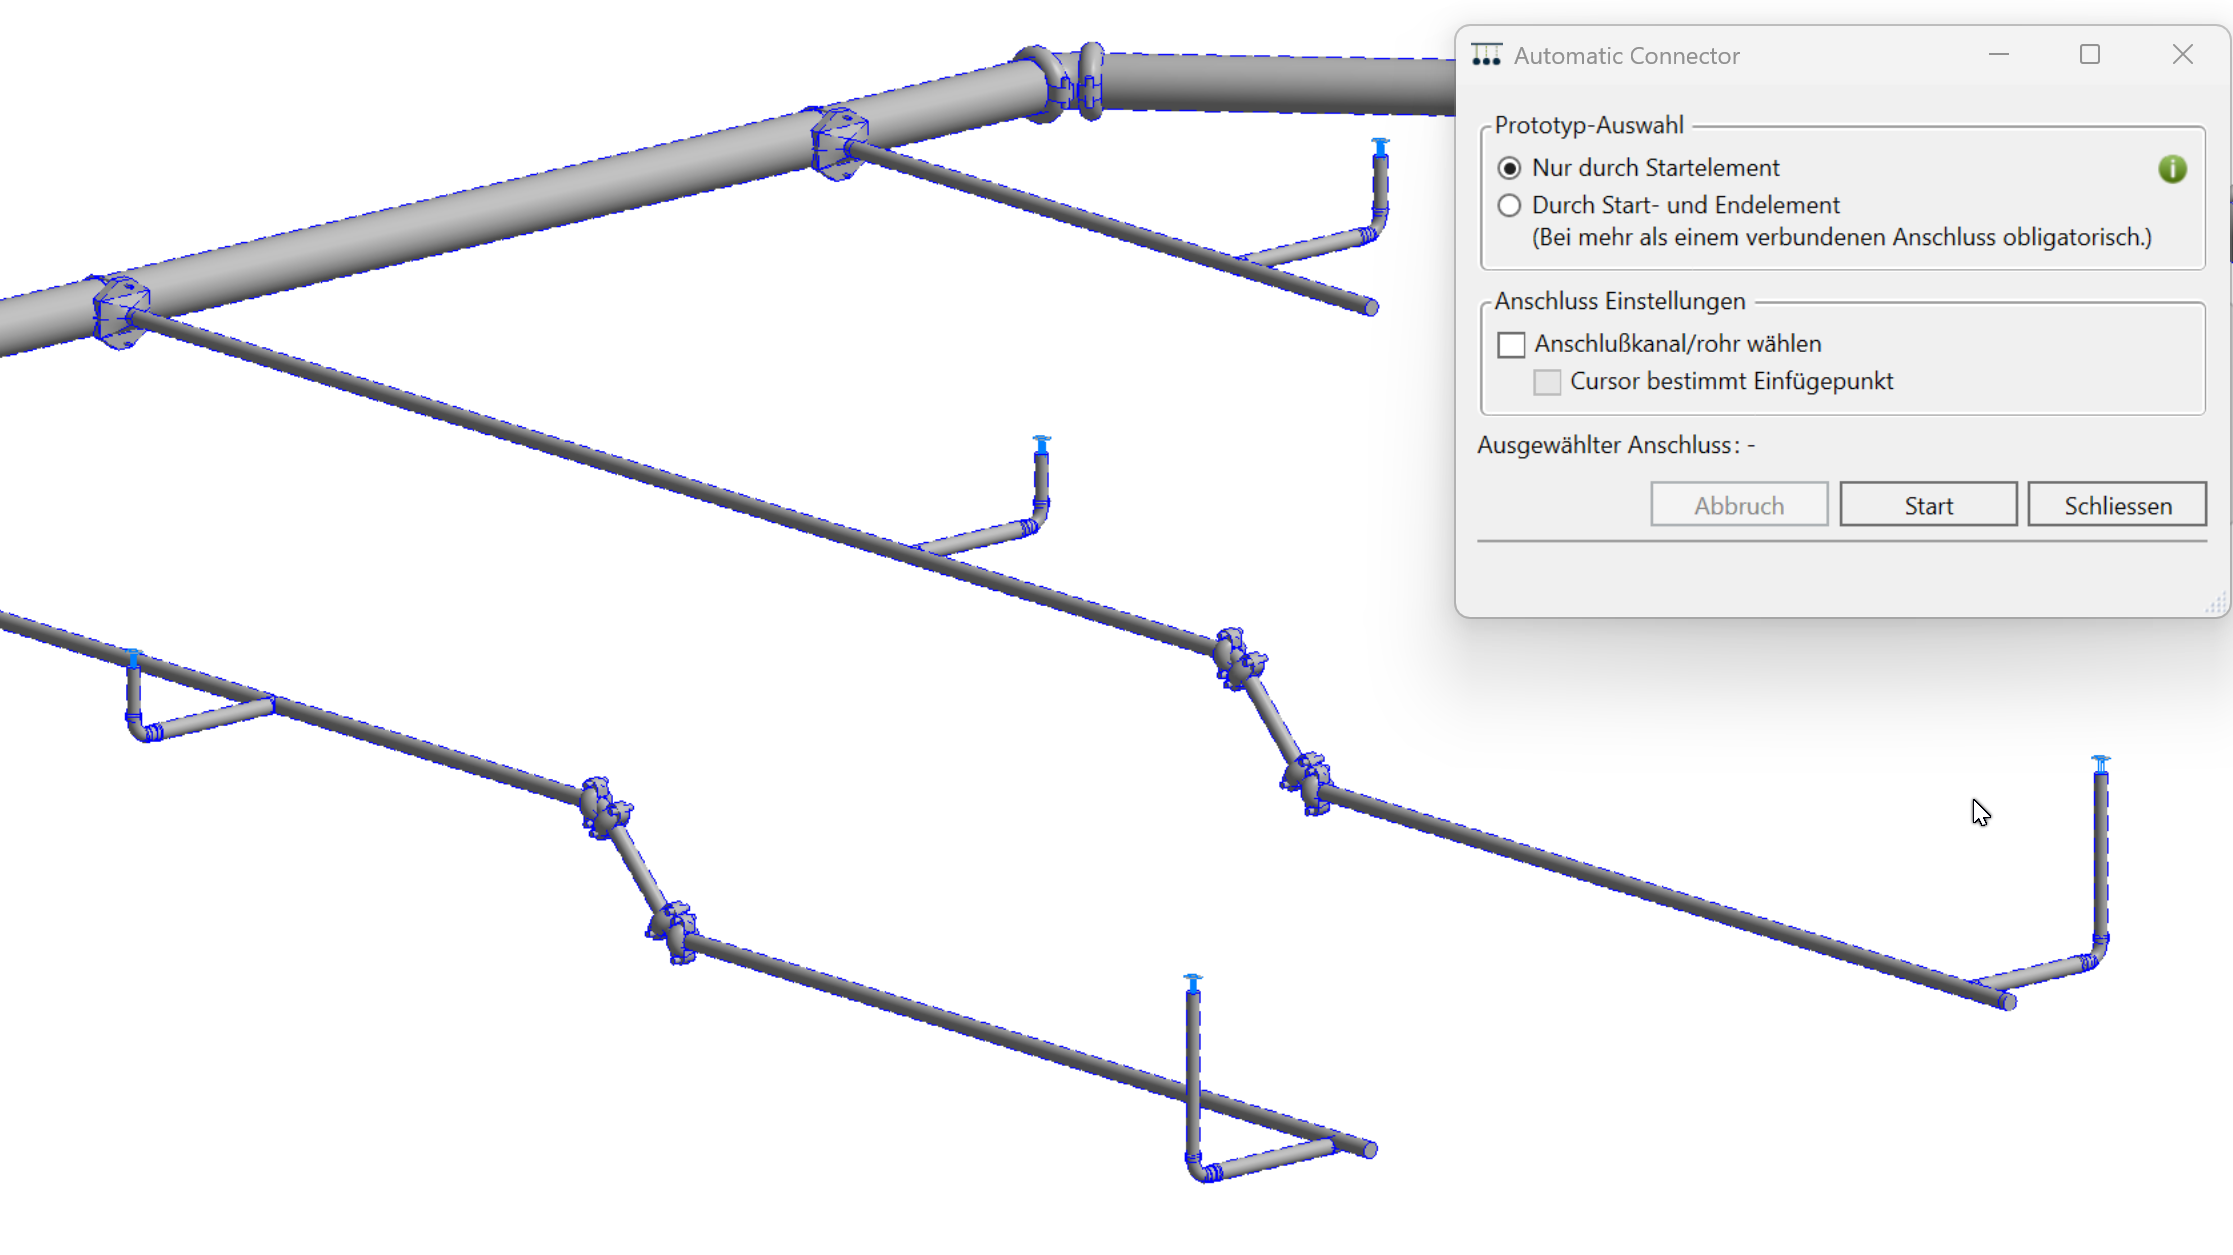
Task: Close the Automatic Connector dialog
Action: click(2182, 55)
